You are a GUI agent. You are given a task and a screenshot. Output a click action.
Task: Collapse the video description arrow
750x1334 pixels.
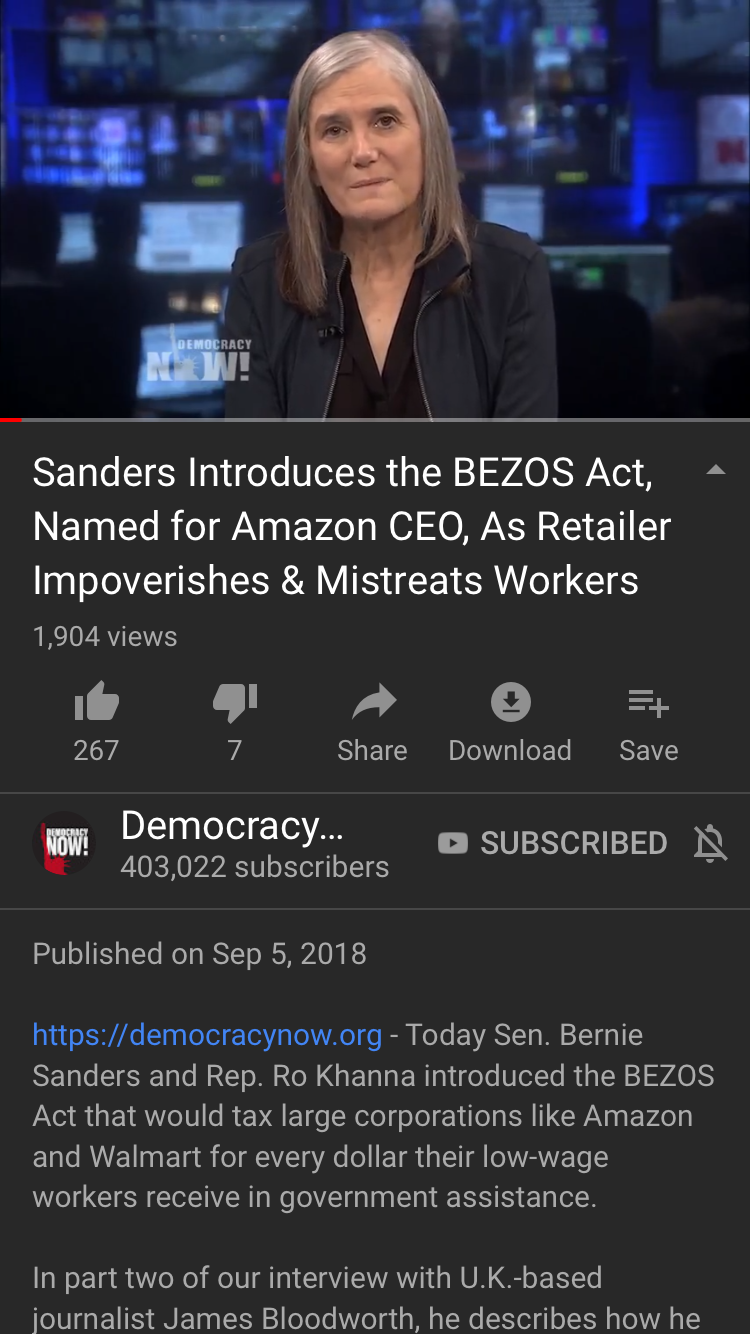(716, 470)
